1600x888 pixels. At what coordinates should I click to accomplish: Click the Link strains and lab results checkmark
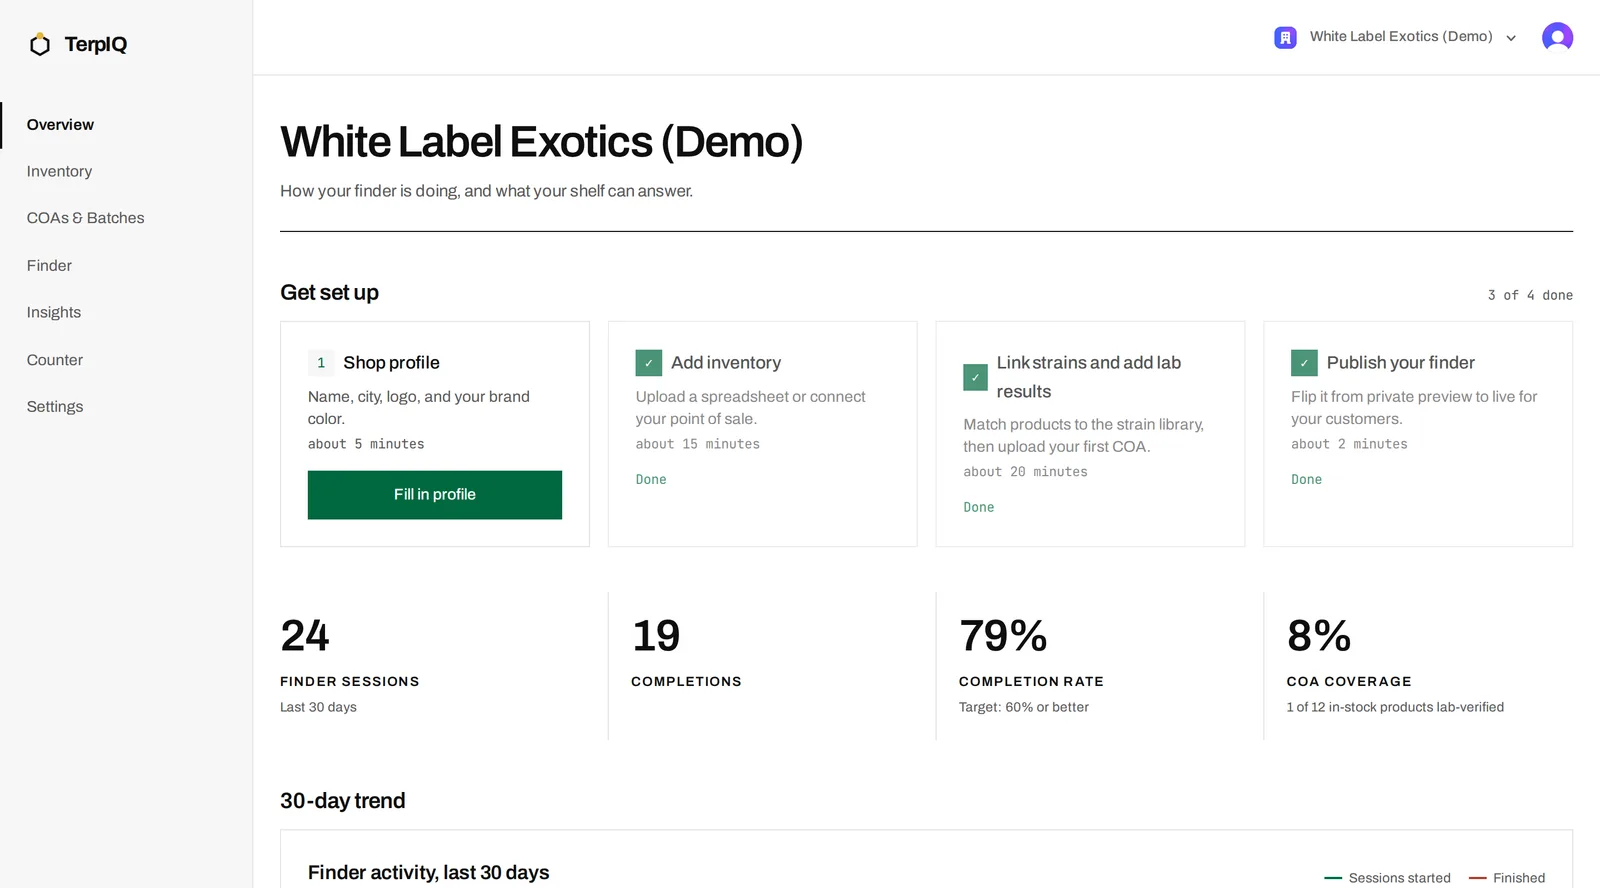[x=975, y=377]
